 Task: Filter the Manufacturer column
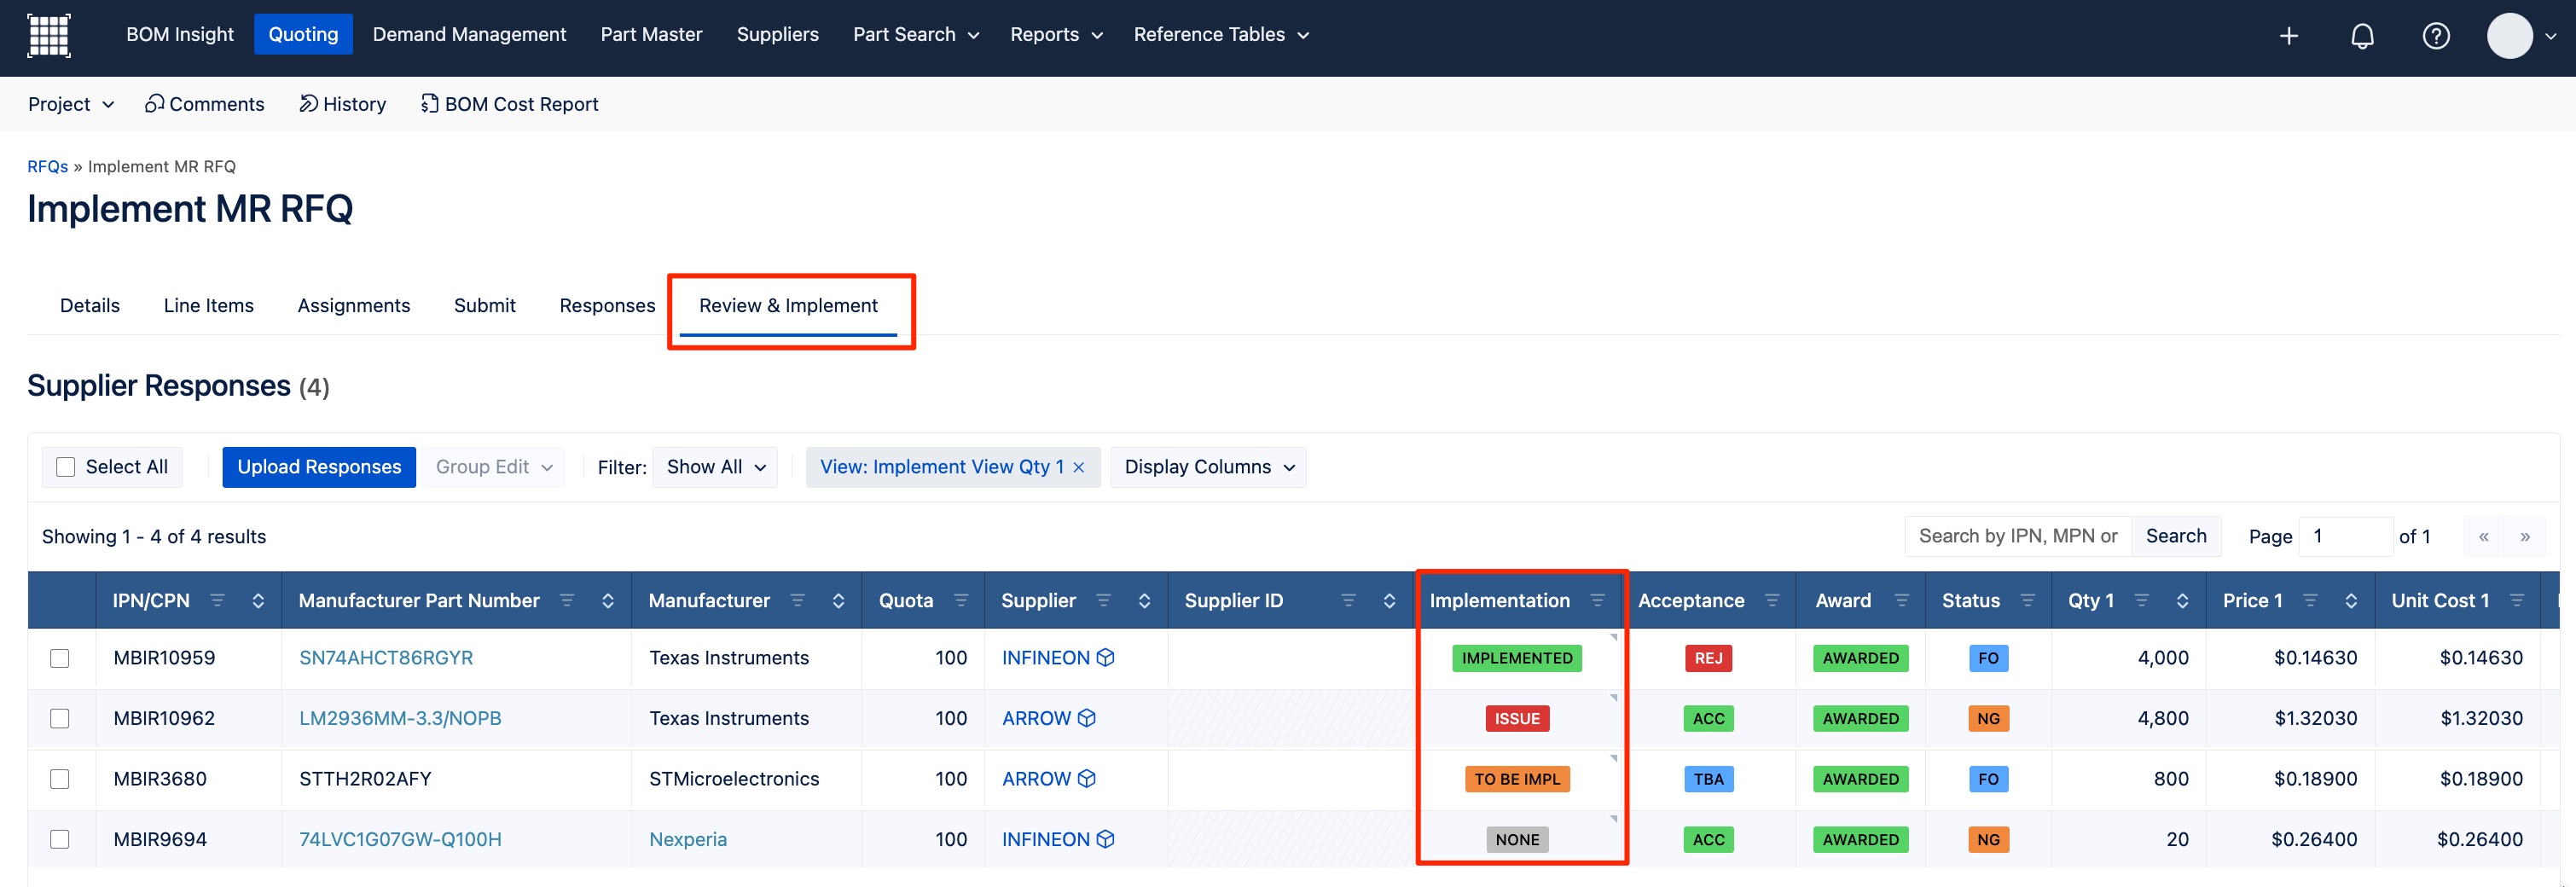point(798,600)
